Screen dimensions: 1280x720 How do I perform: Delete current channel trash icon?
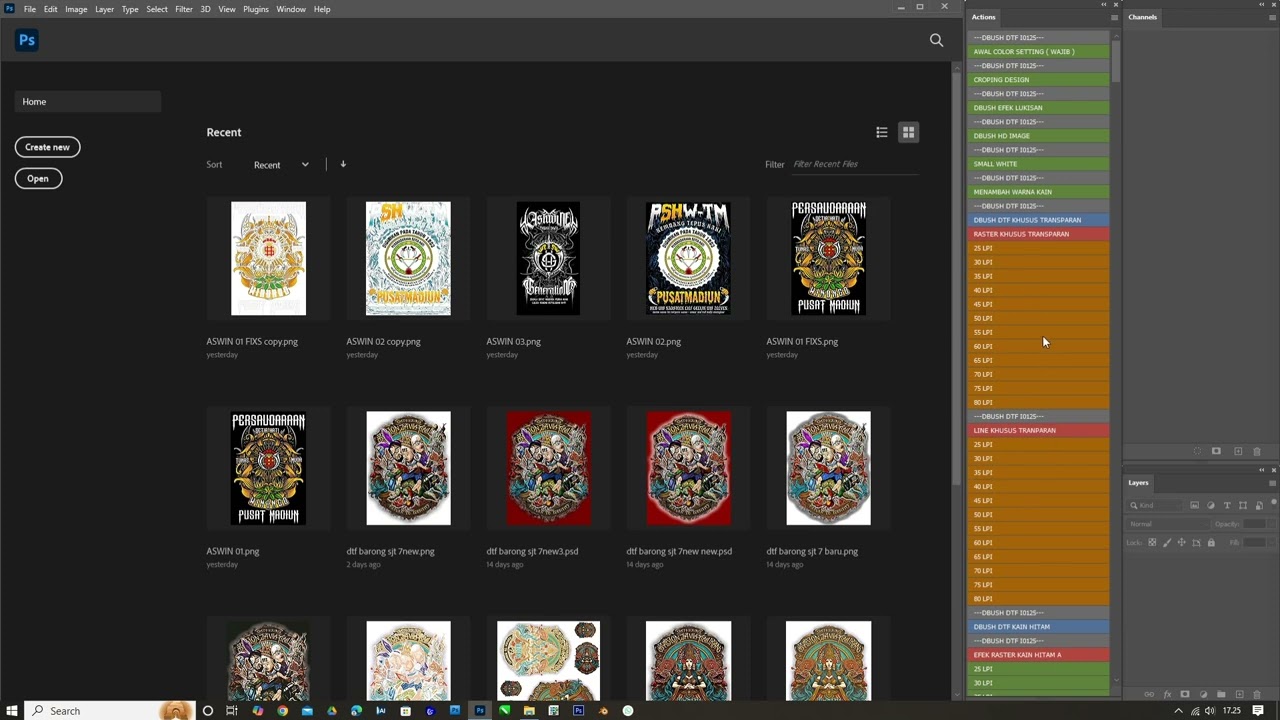click(x=1257, y=452)
